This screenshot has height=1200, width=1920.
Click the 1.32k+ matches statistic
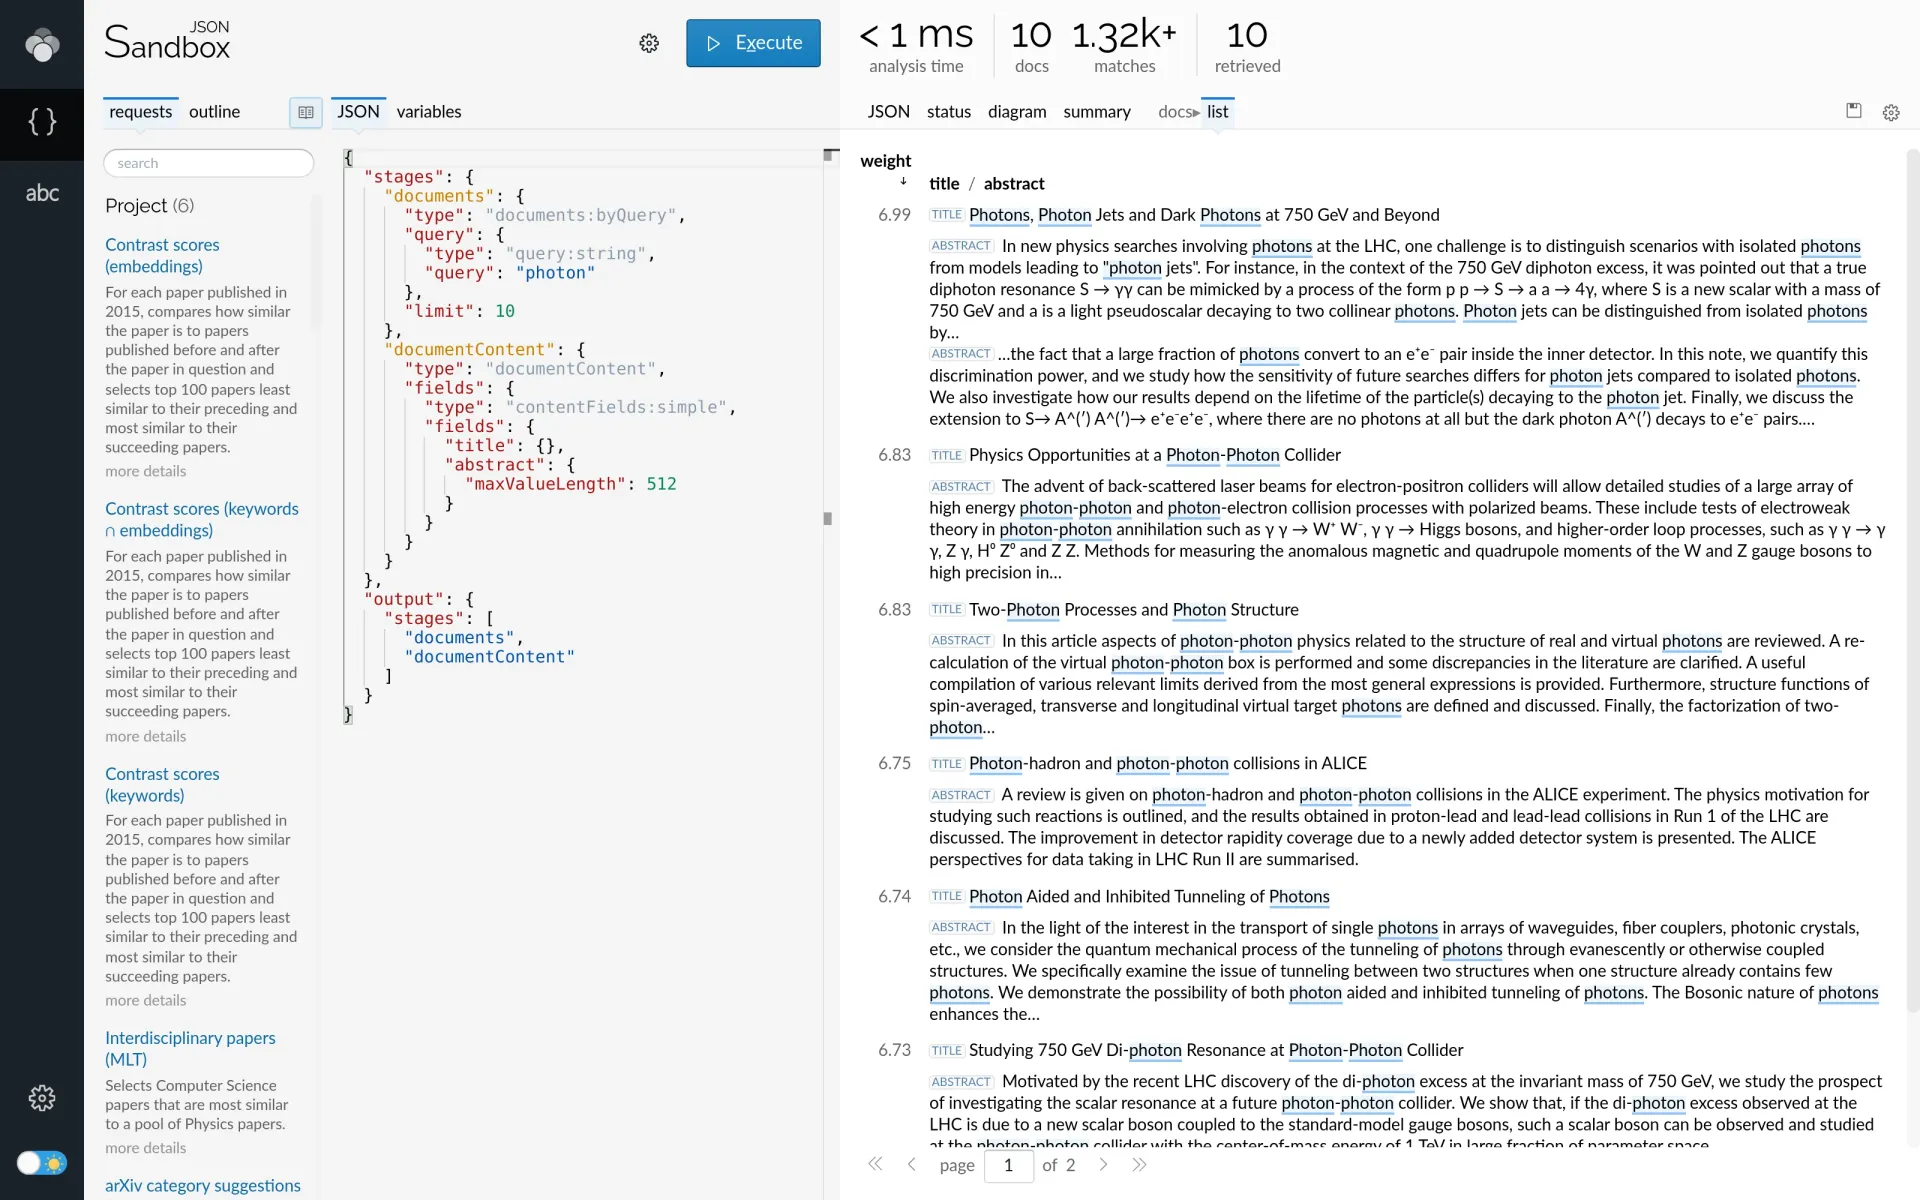click(1124, 46)
